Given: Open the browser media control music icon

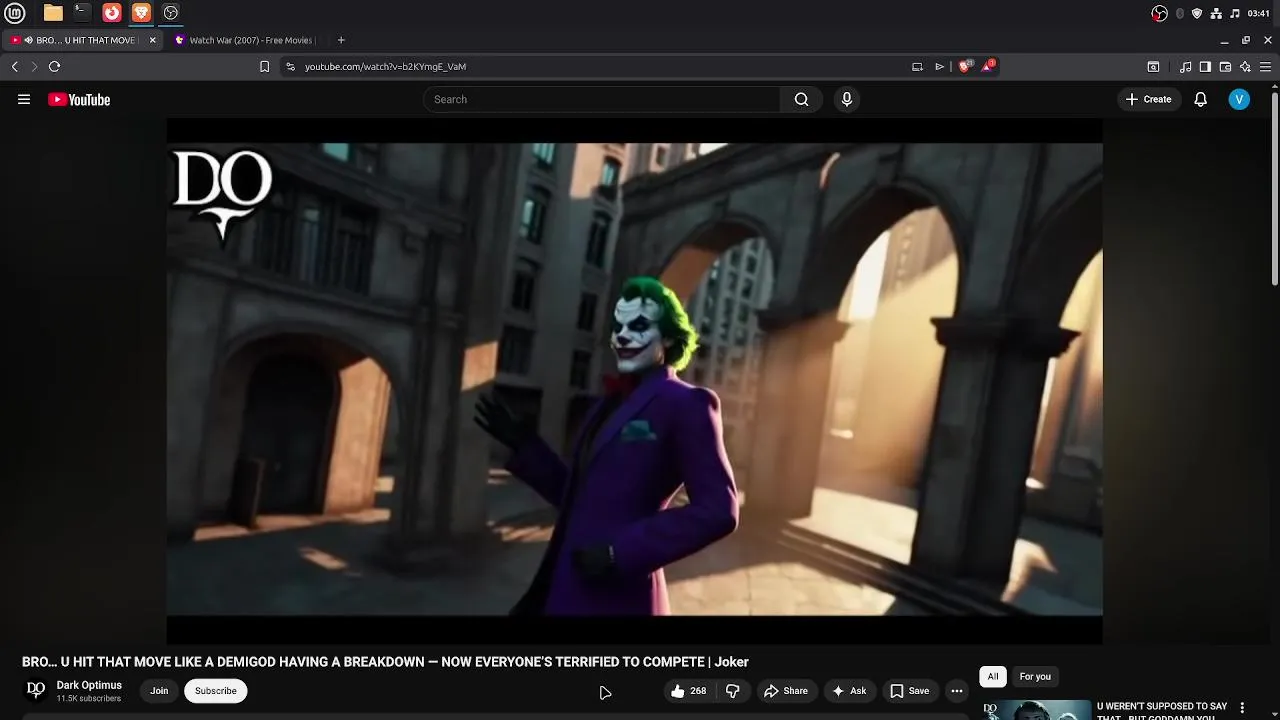Looking at the screenshot, I should pos(1186,66).
